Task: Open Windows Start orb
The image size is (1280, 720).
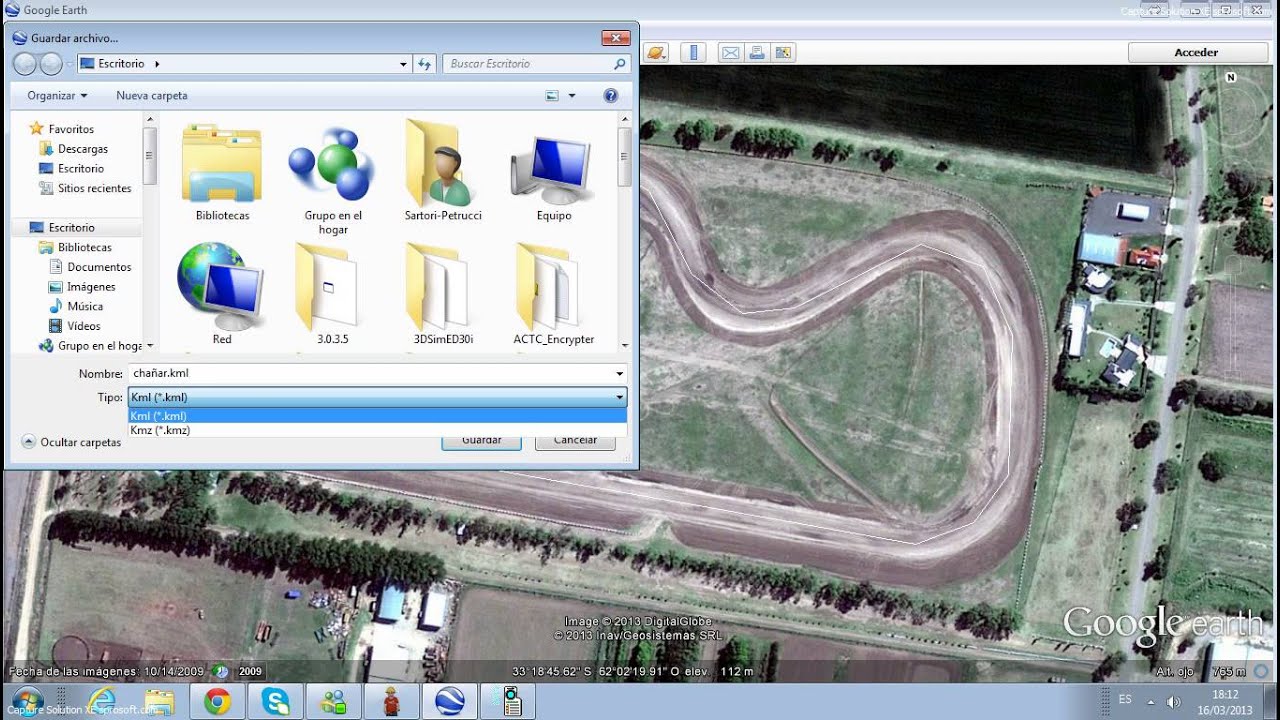Action: [x=28, y=701]
